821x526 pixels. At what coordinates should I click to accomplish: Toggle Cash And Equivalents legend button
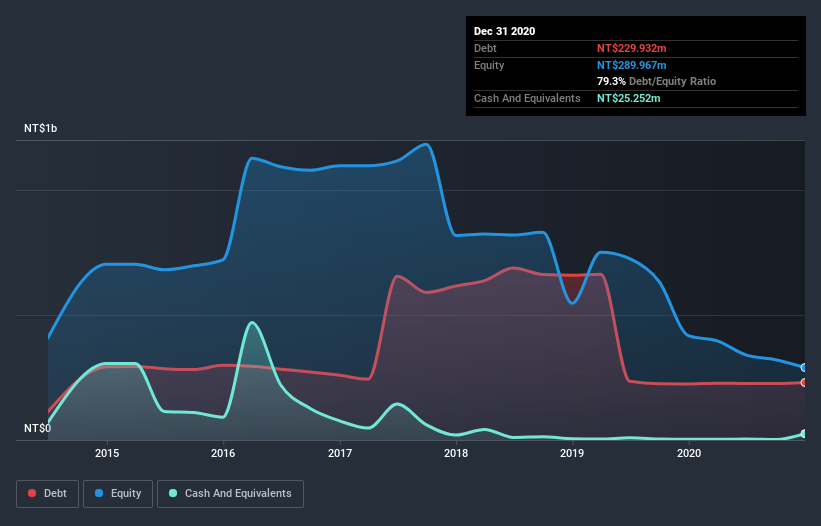230,494
